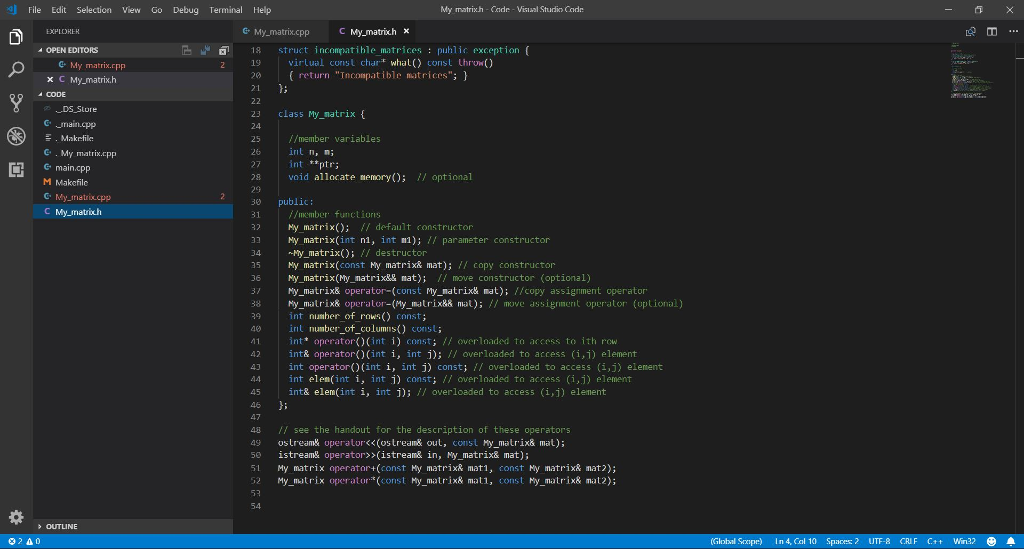Image resolution: width=1024 pixels, height=549 pixels.
Task: Click the errors and warnings status indicator
Action: 24,541
